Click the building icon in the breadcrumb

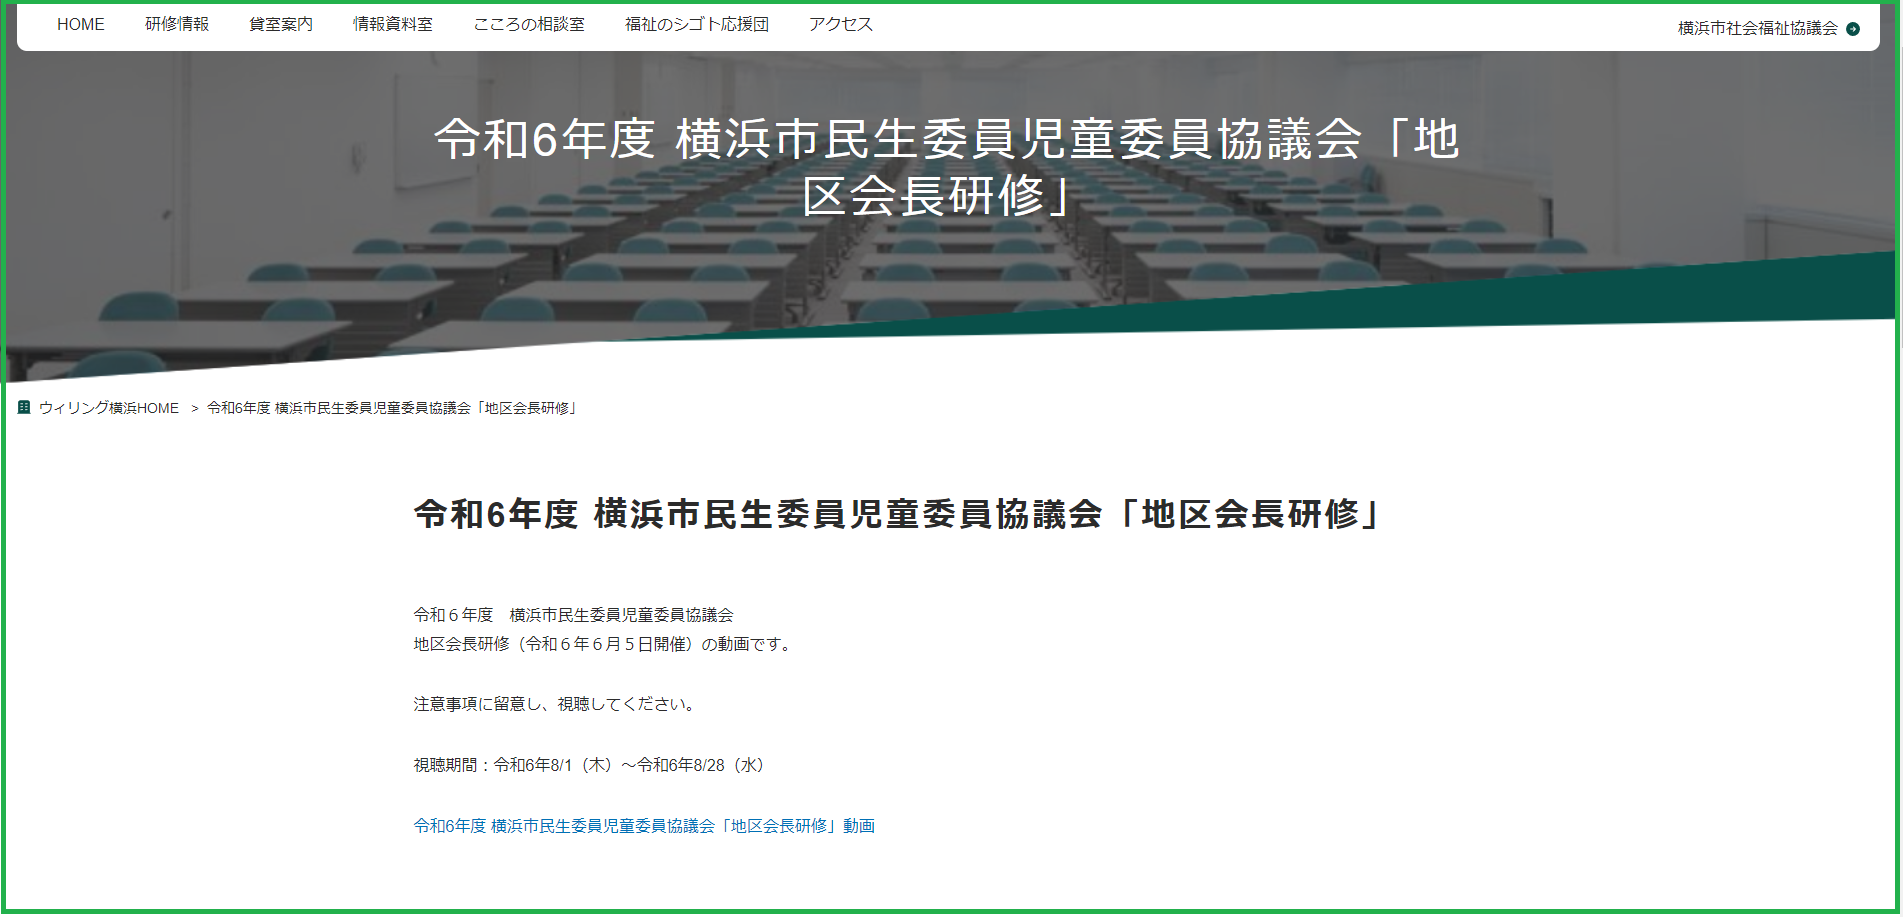click(24, 407)
